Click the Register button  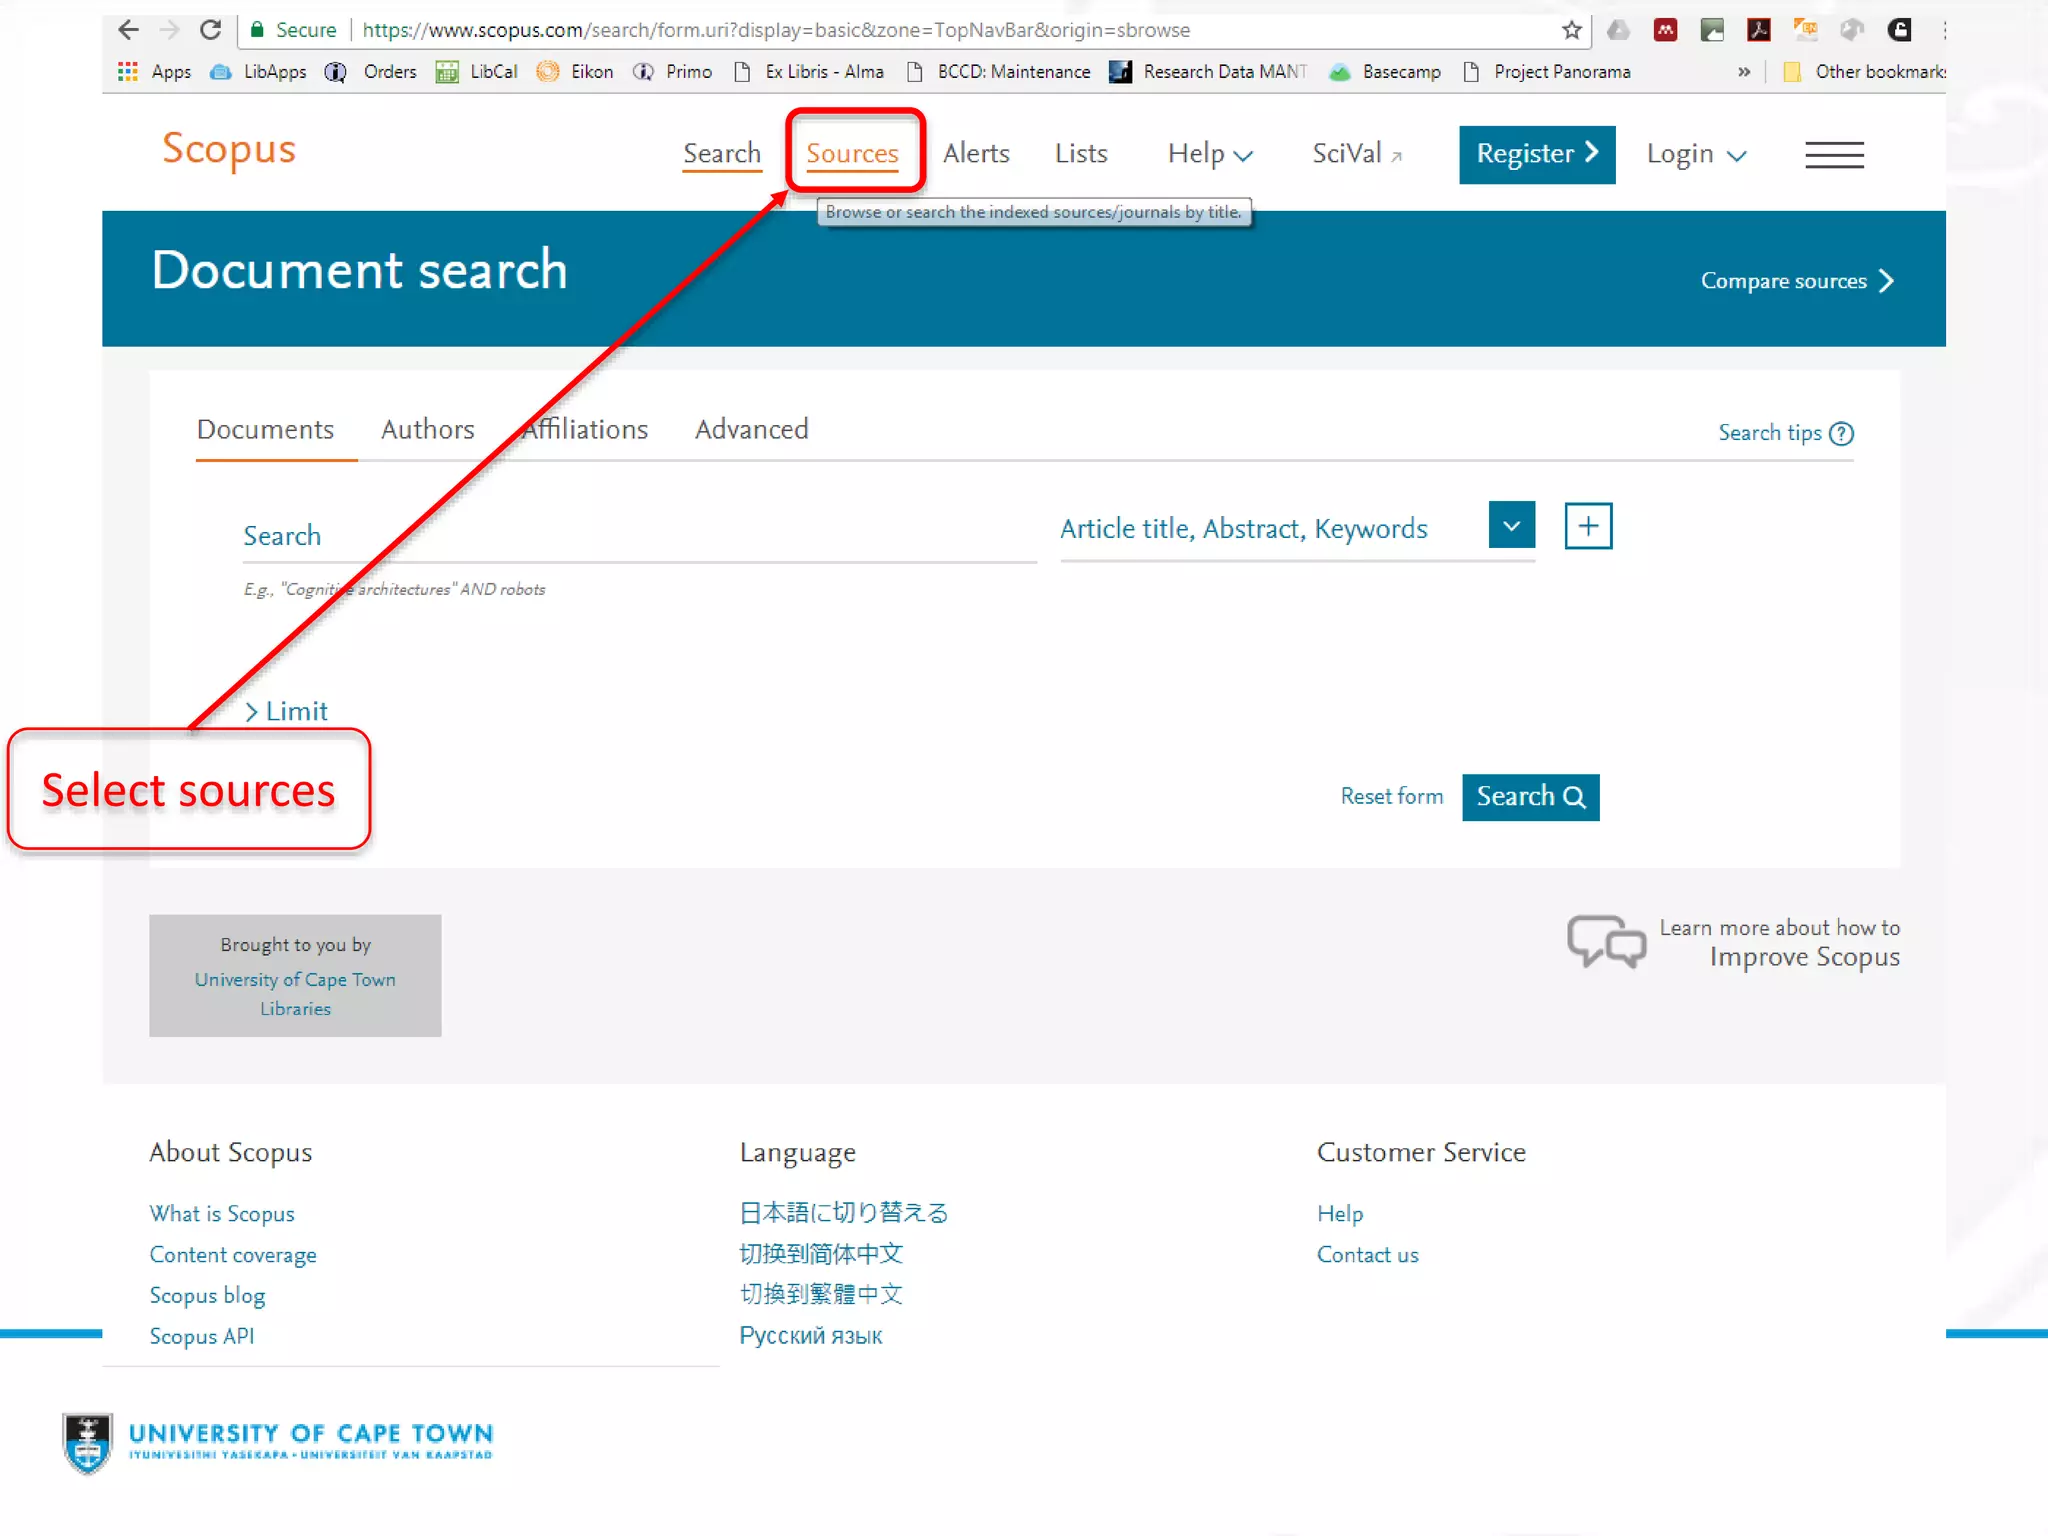1536,154
